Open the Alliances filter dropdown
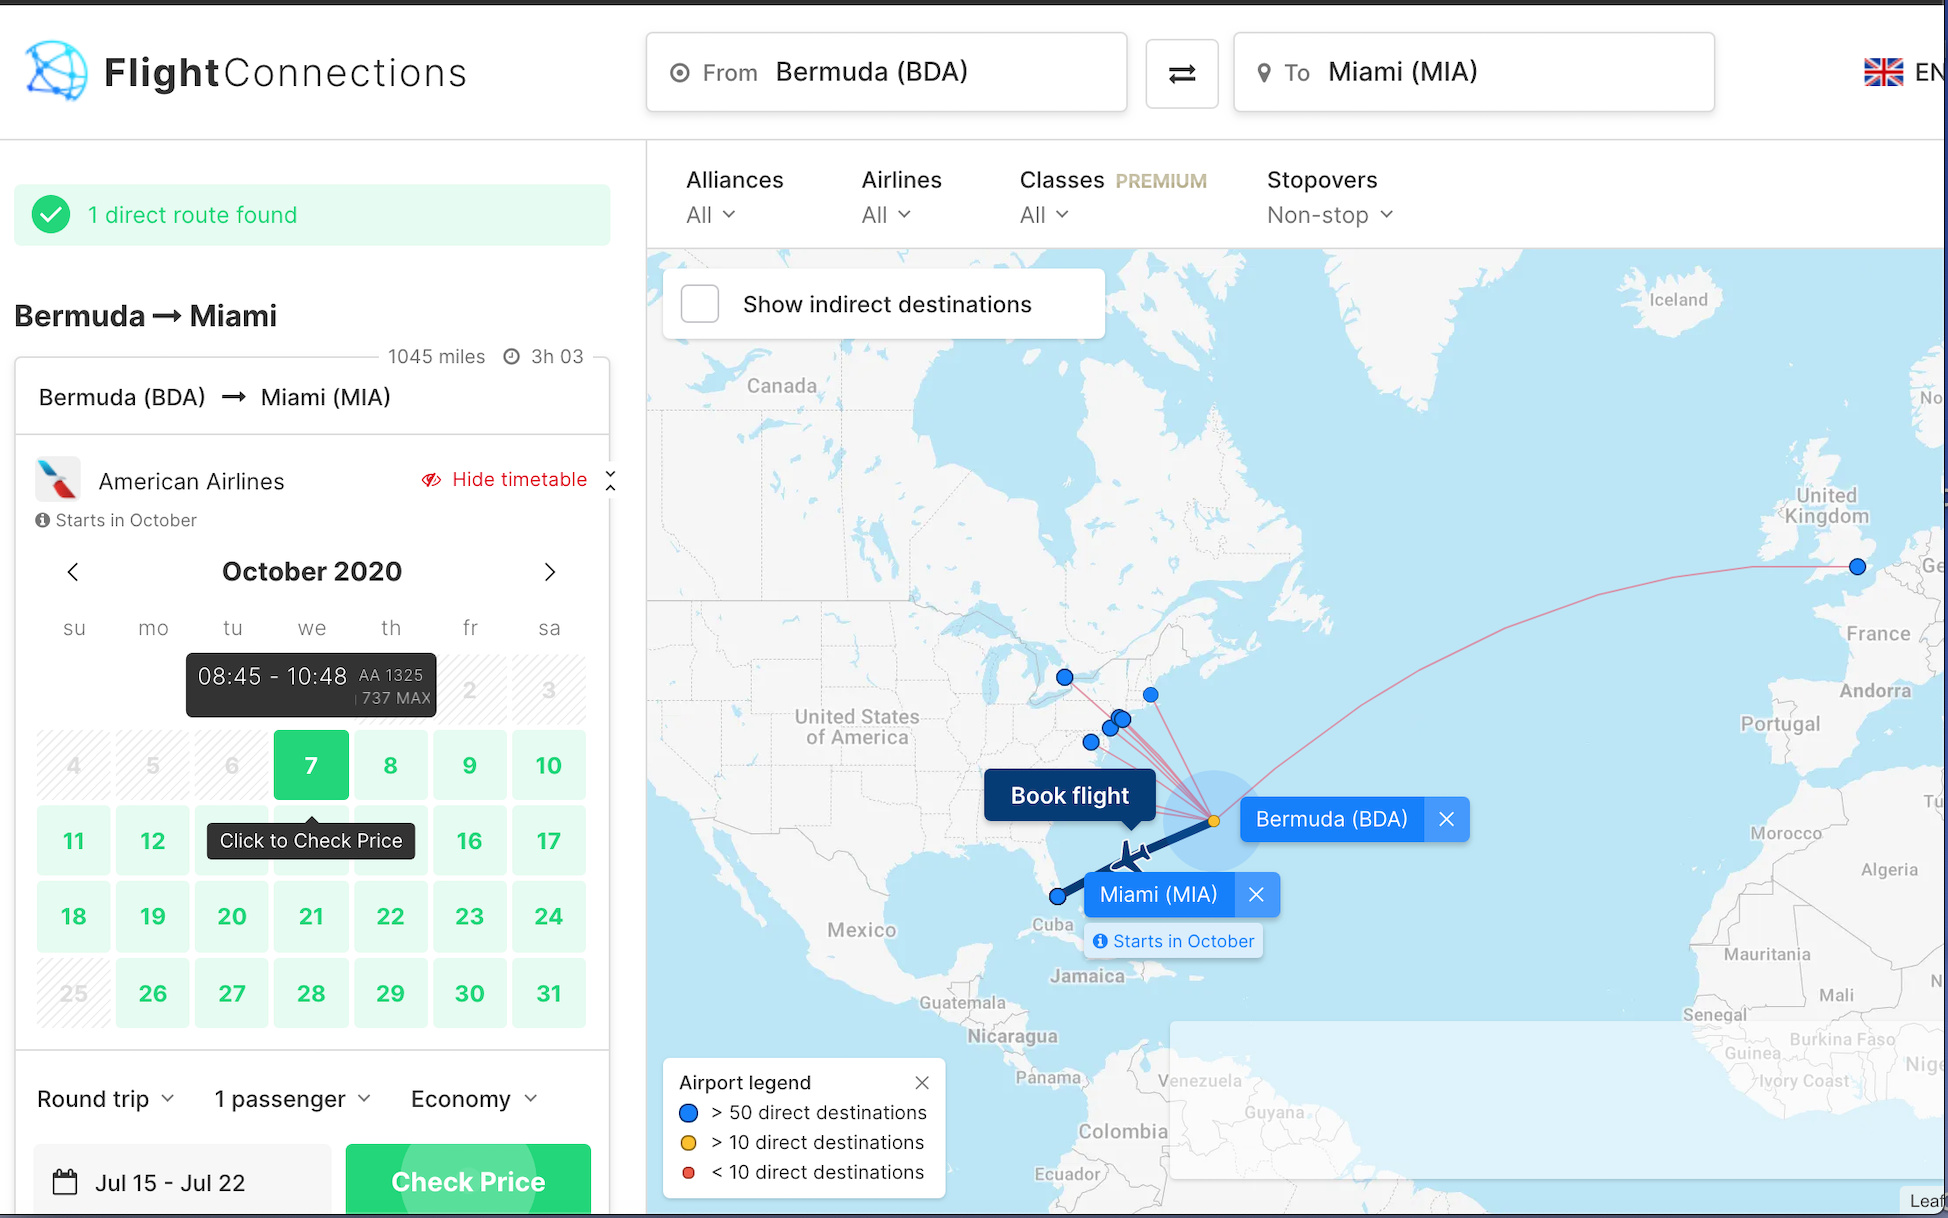Viewport: 1948px width, 1218px height. coord(711,215)
